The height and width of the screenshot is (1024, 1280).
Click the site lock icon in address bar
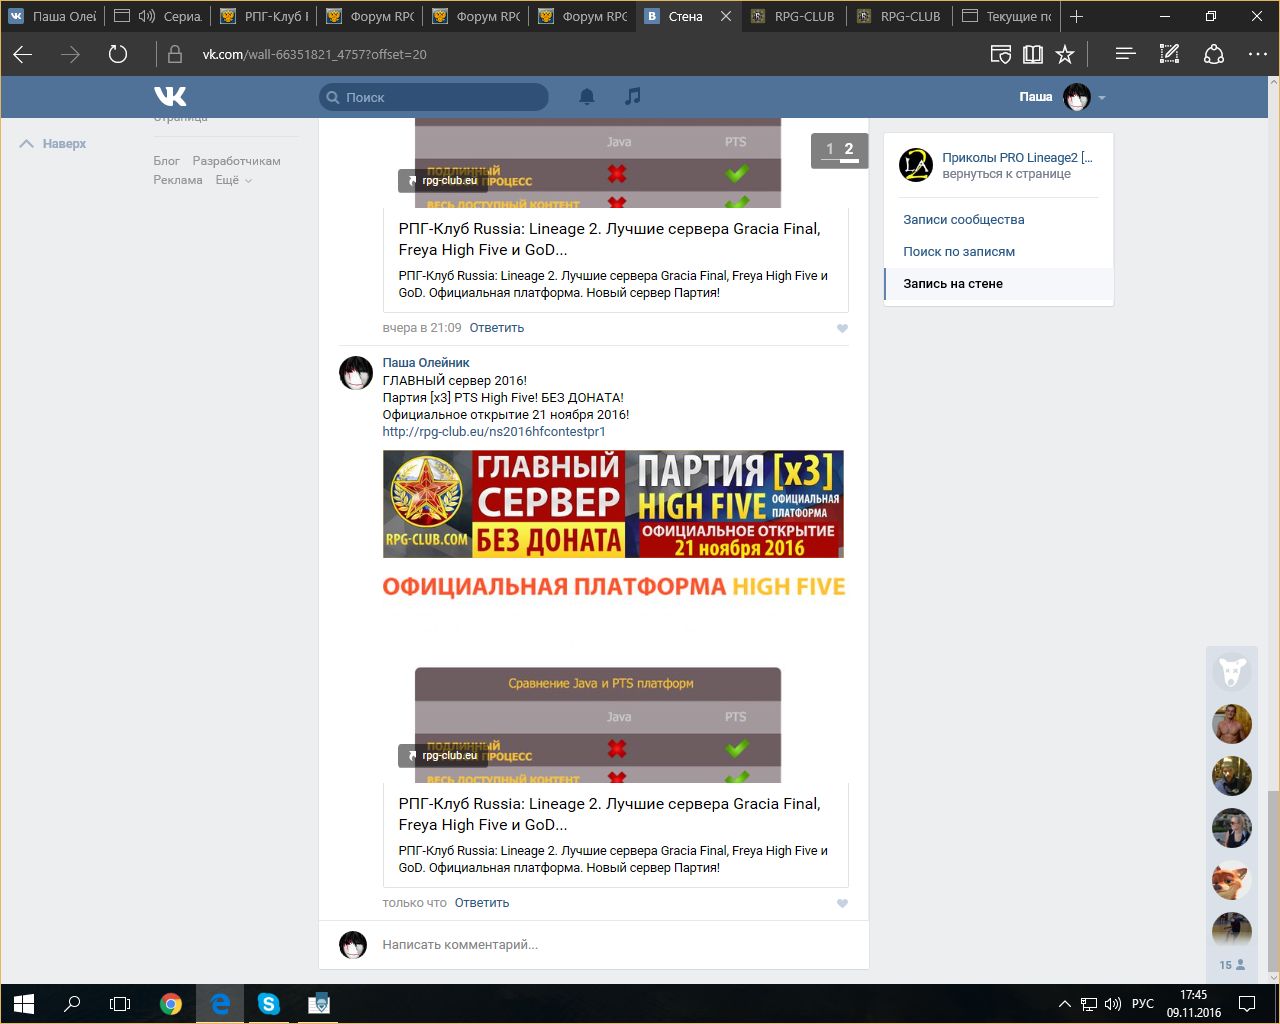coord(175,54)
